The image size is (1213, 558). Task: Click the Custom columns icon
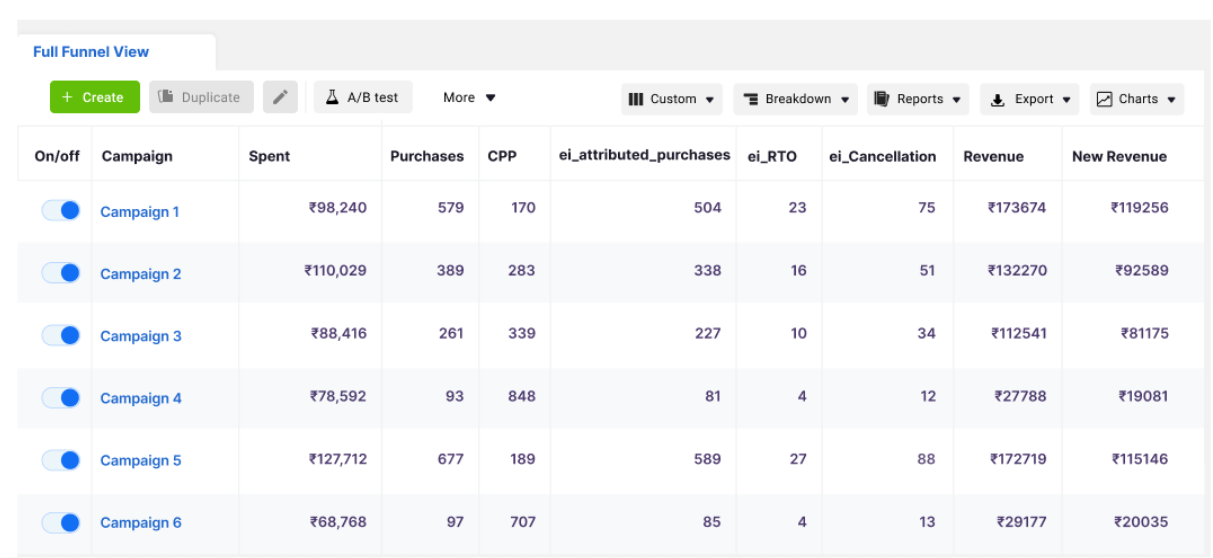(x=635, y=99)
